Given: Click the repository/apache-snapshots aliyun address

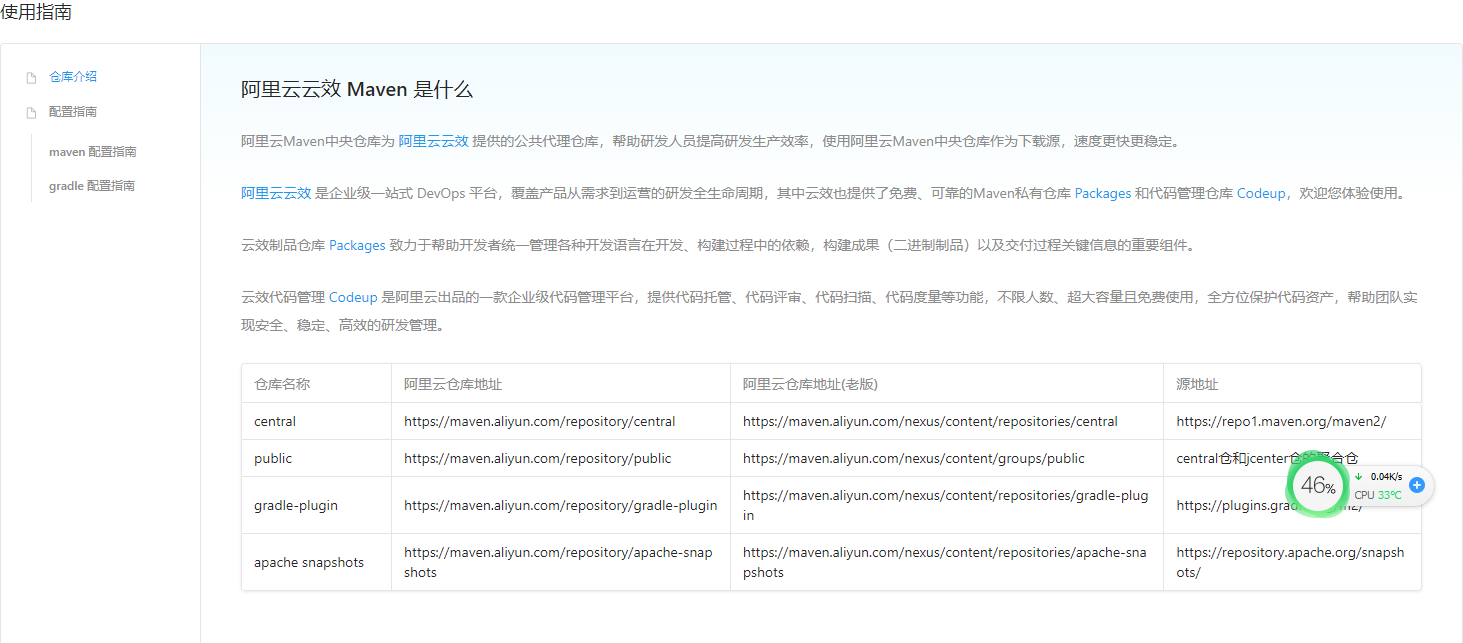Looking at the screenshot, I should [x=558, y=562].
